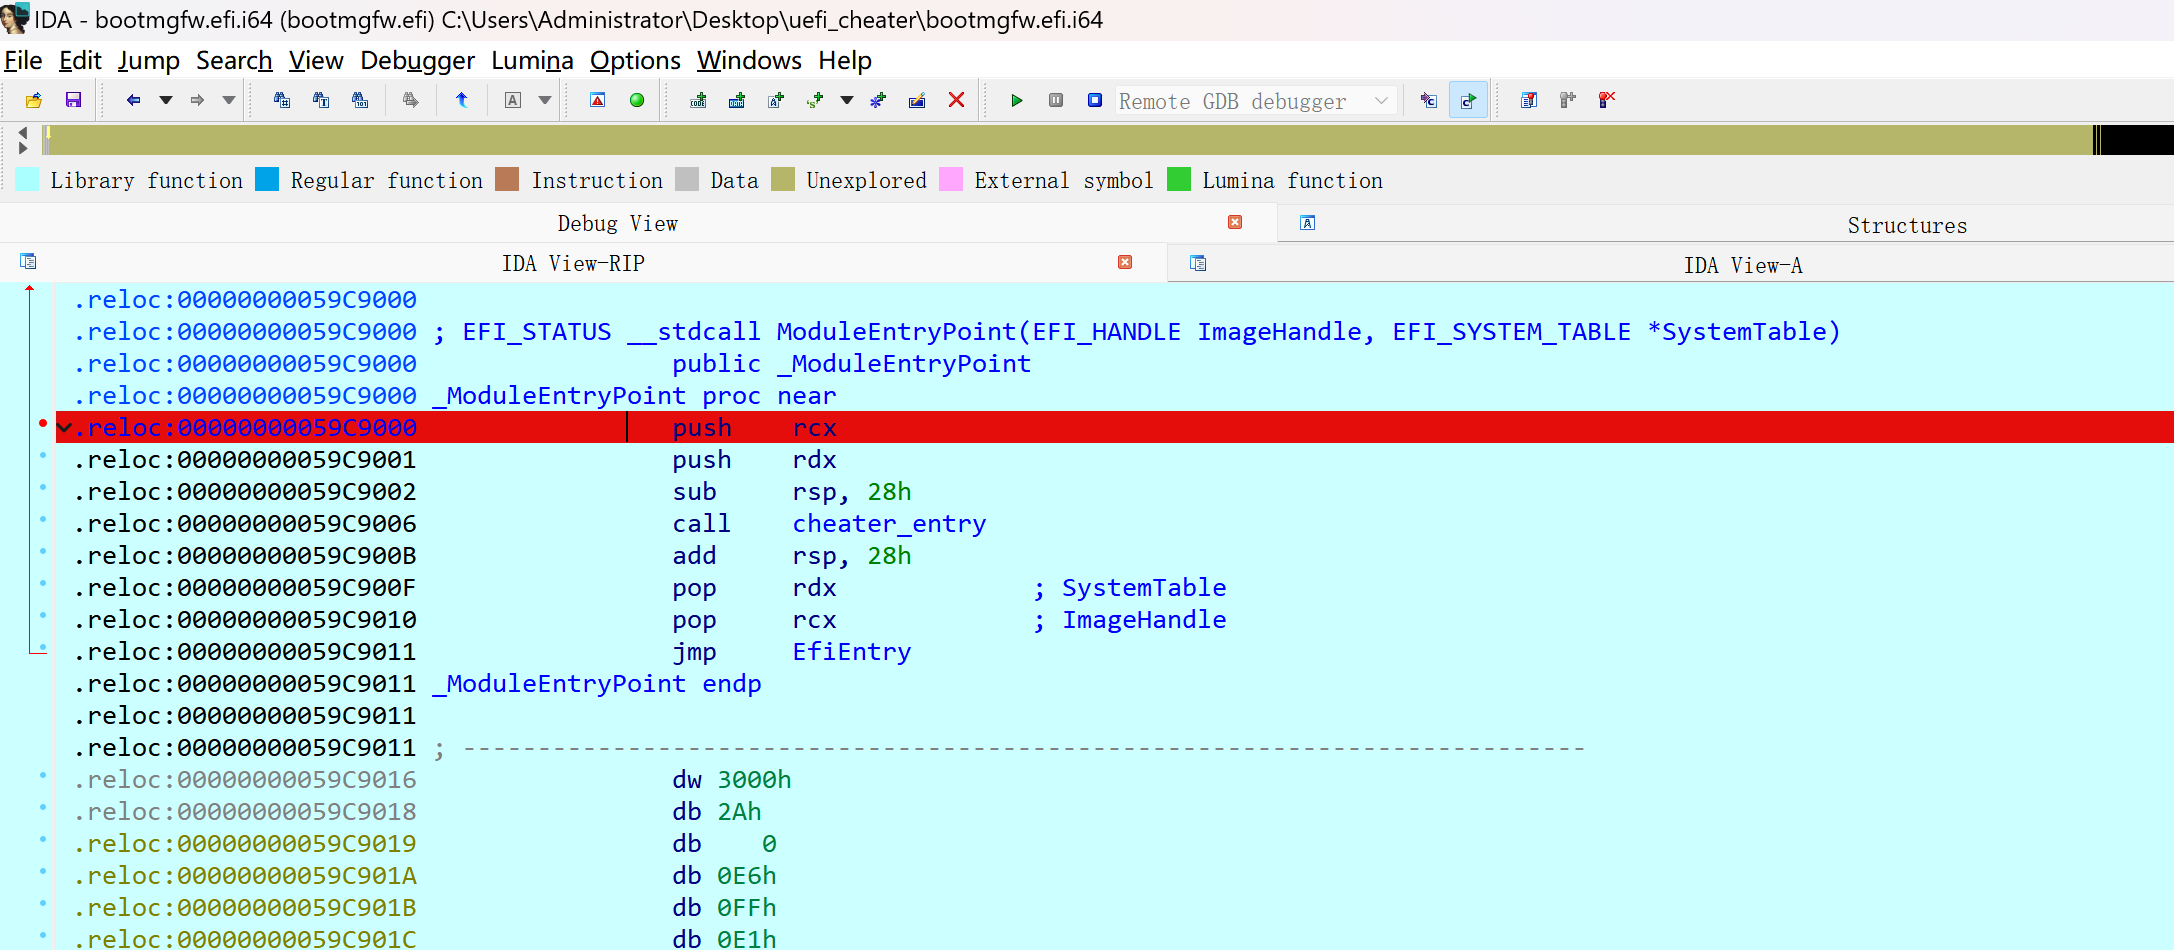The width and height of the screenshot is (2174, 950).
Task: Collapse the chevron at highlighted 59C9000 line
Action: pos(65,428)
